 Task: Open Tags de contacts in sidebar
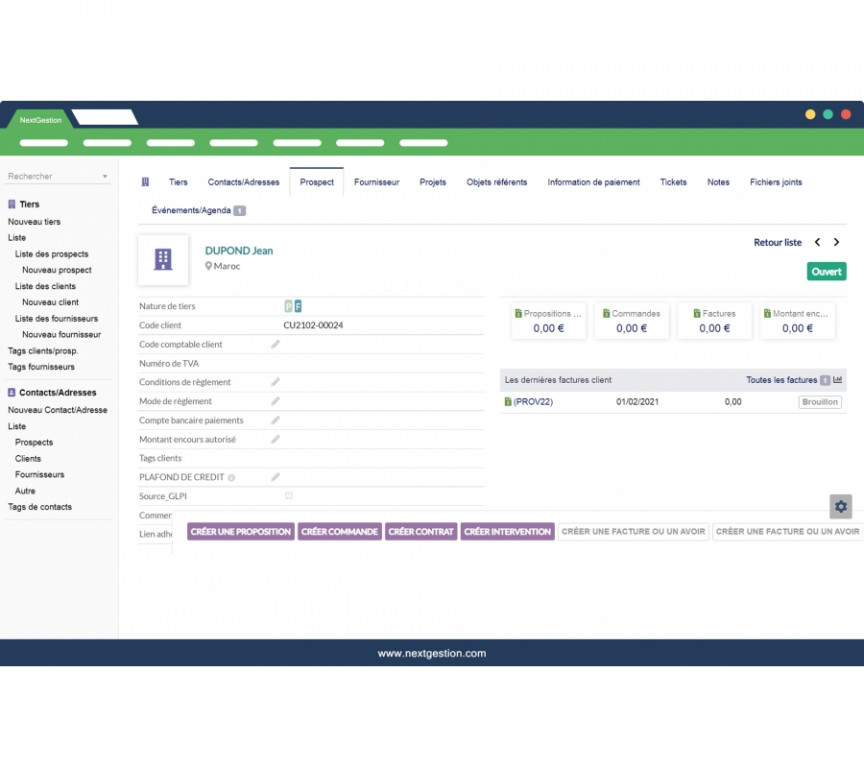coord(40,507)
